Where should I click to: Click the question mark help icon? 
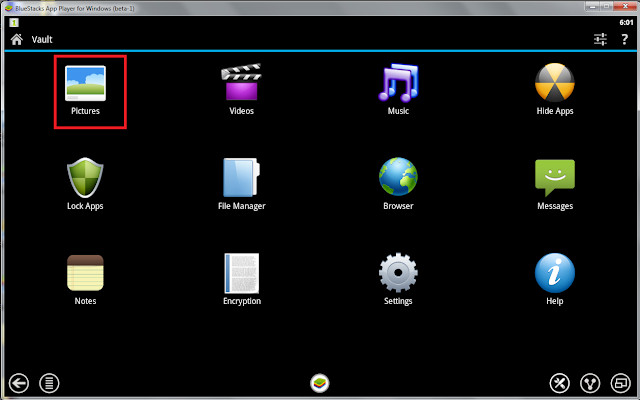pos(624,39)
